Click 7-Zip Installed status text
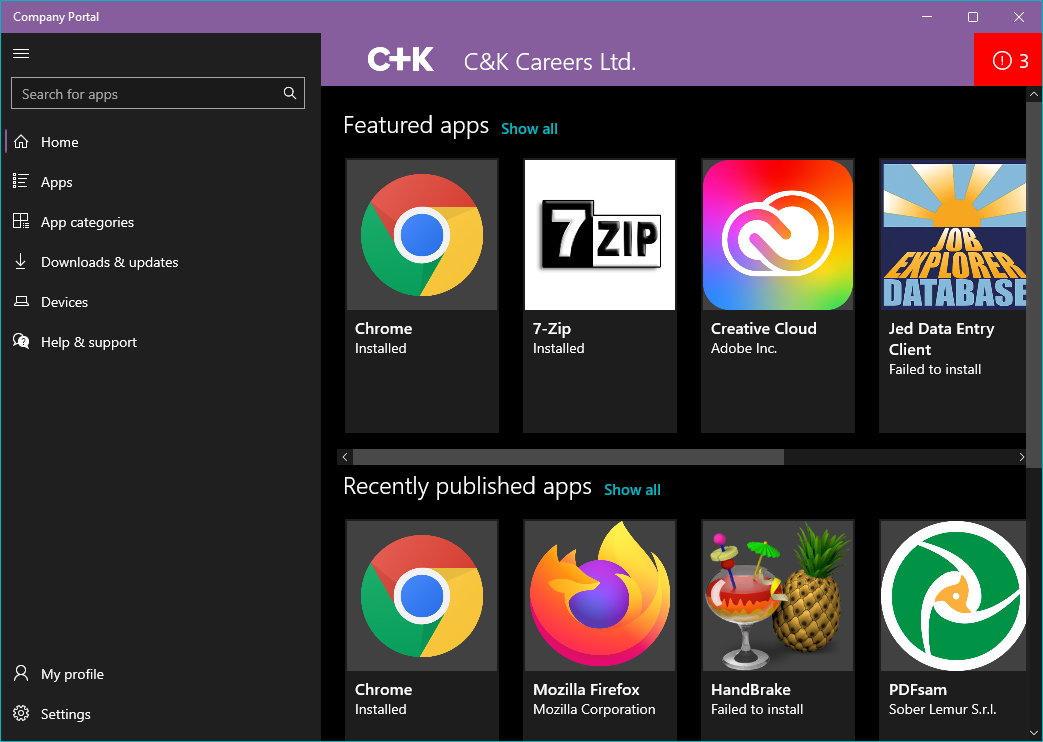Viewport: 1043px width, 742px height. point(559,349)
